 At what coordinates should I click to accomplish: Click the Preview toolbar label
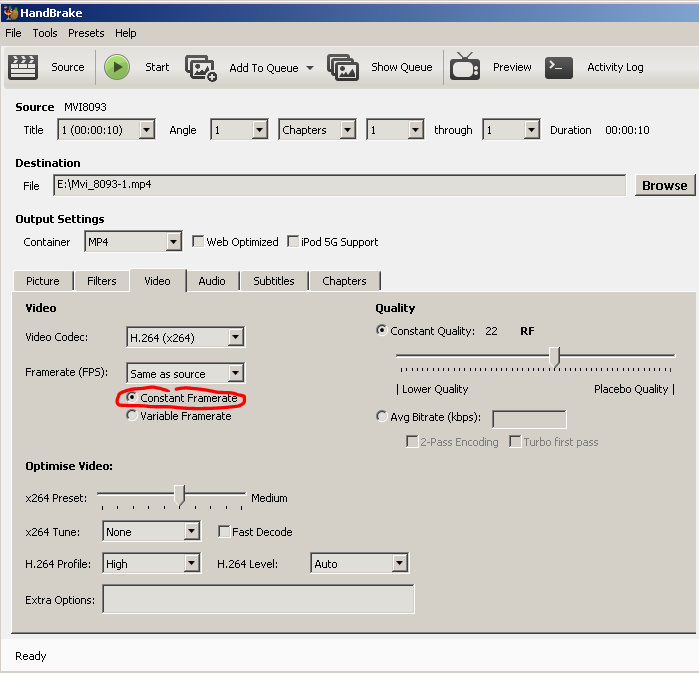[512, 67]
